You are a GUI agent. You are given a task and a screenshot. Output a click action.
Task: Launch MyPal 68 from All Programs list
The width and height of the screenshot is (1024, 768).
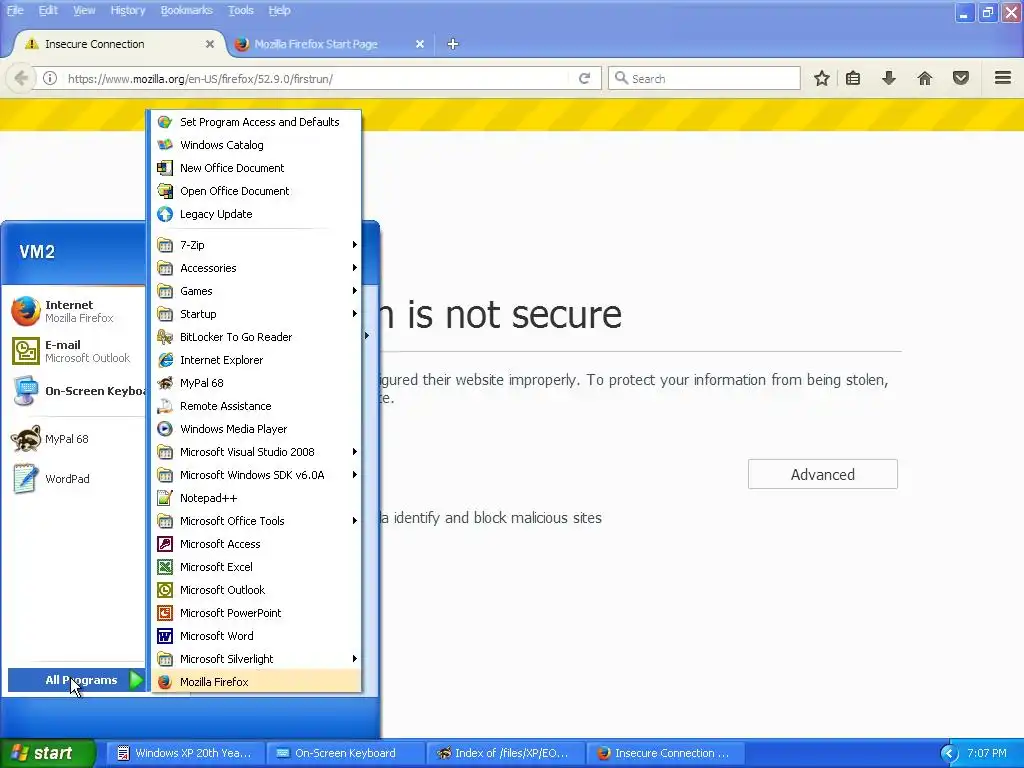[x=257, y=383]
